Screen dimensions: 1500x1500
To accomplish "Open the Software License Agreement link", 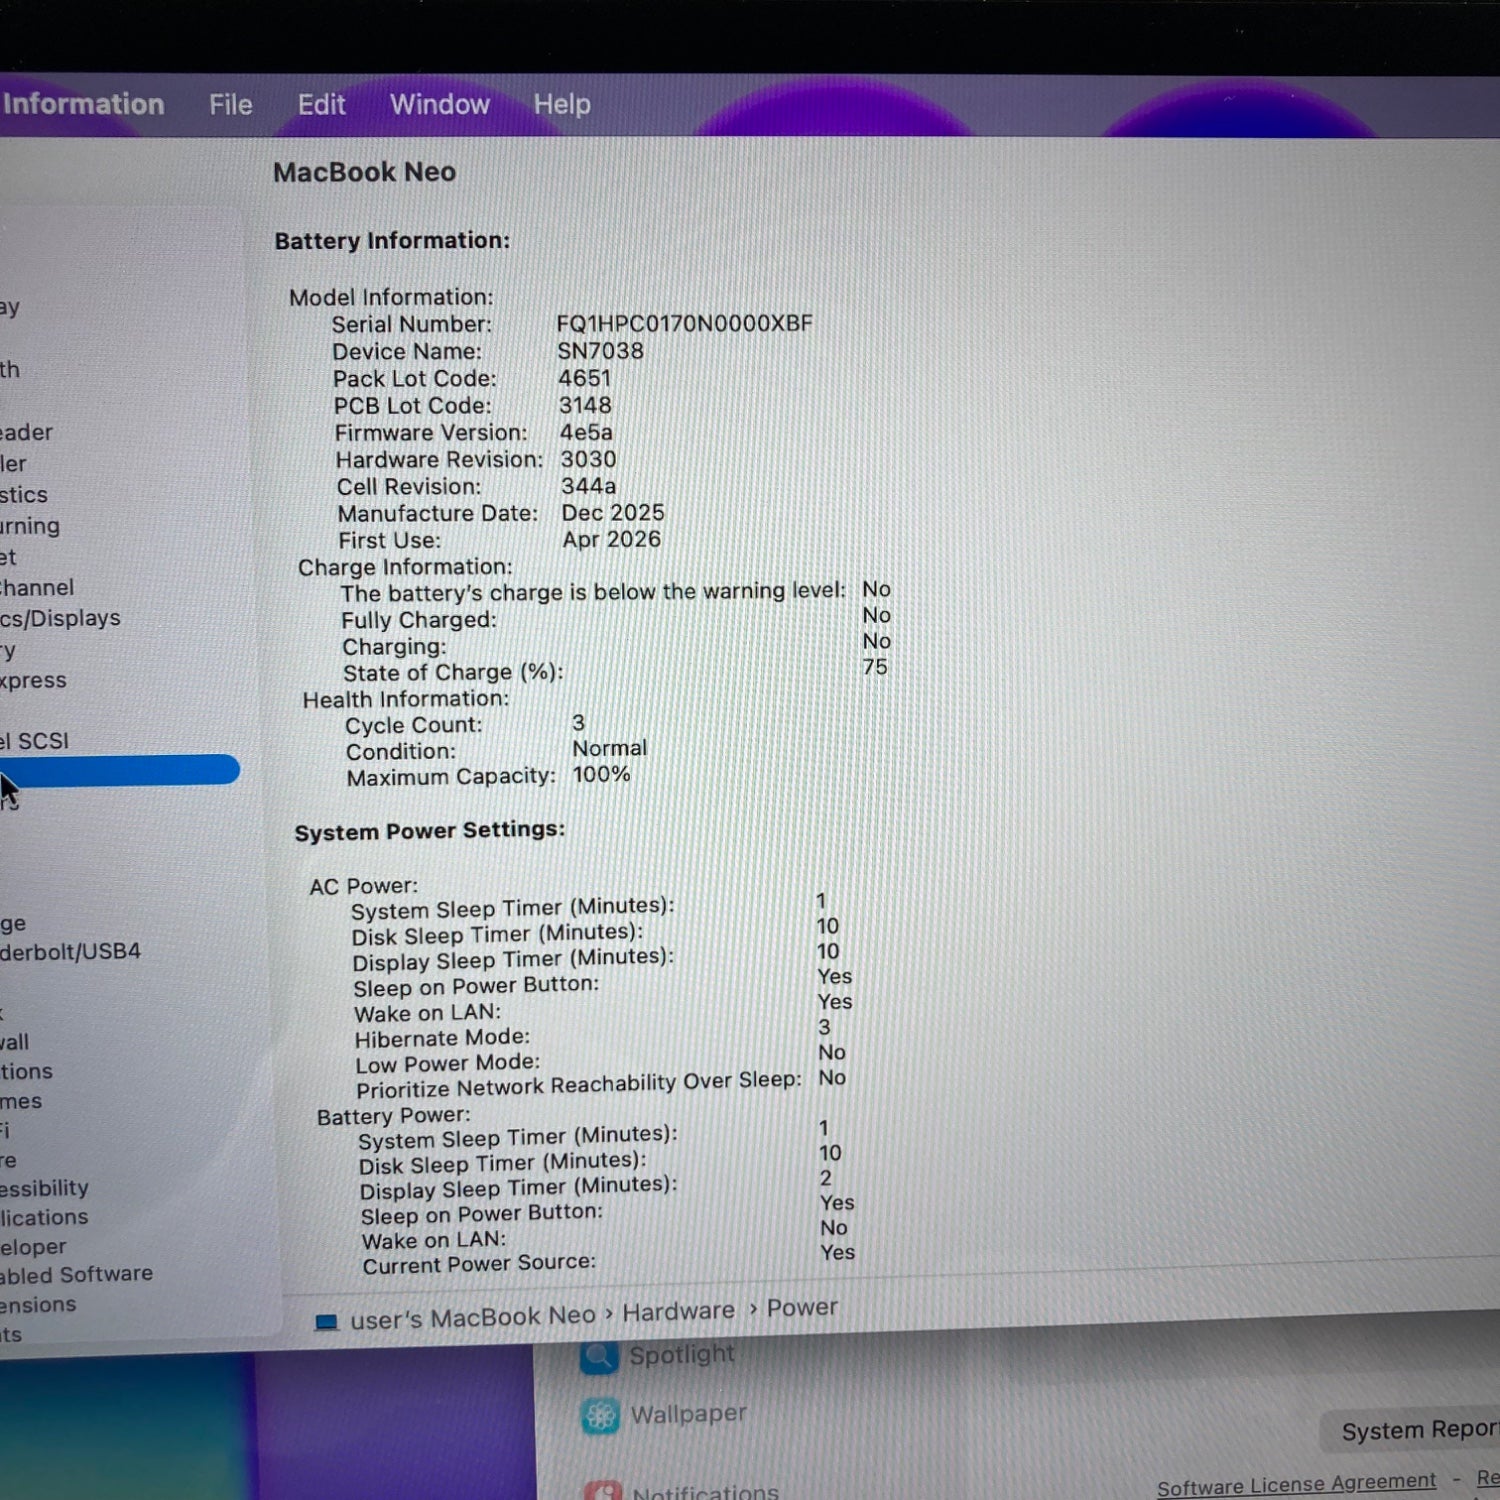I will coord(1296,1484).
